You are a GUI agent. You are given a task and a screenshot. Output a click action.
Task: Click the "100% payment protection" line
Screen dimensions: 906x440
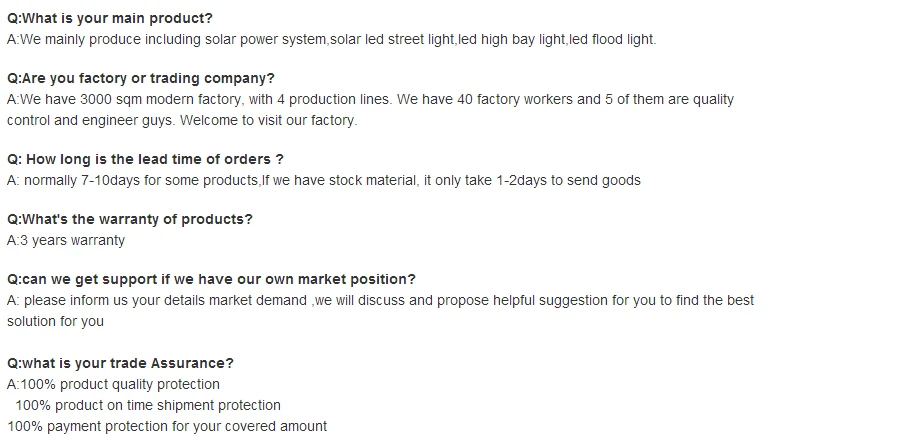point(166,426)
